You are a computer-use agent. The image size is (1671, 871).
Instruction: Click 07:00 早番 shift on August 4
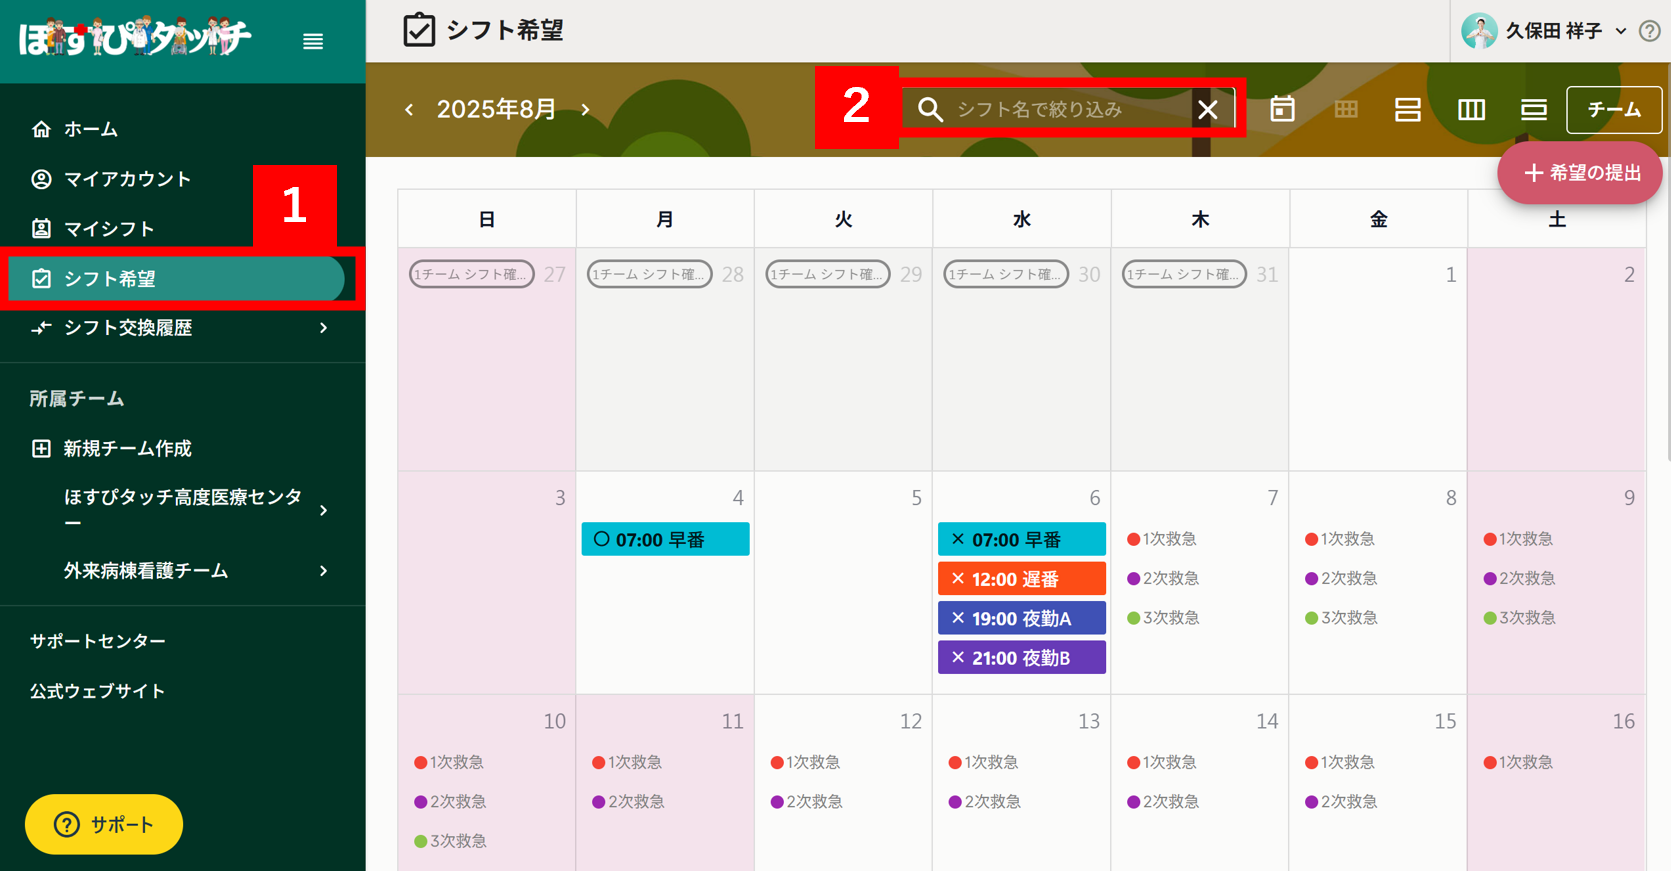[x=665, y=539]
